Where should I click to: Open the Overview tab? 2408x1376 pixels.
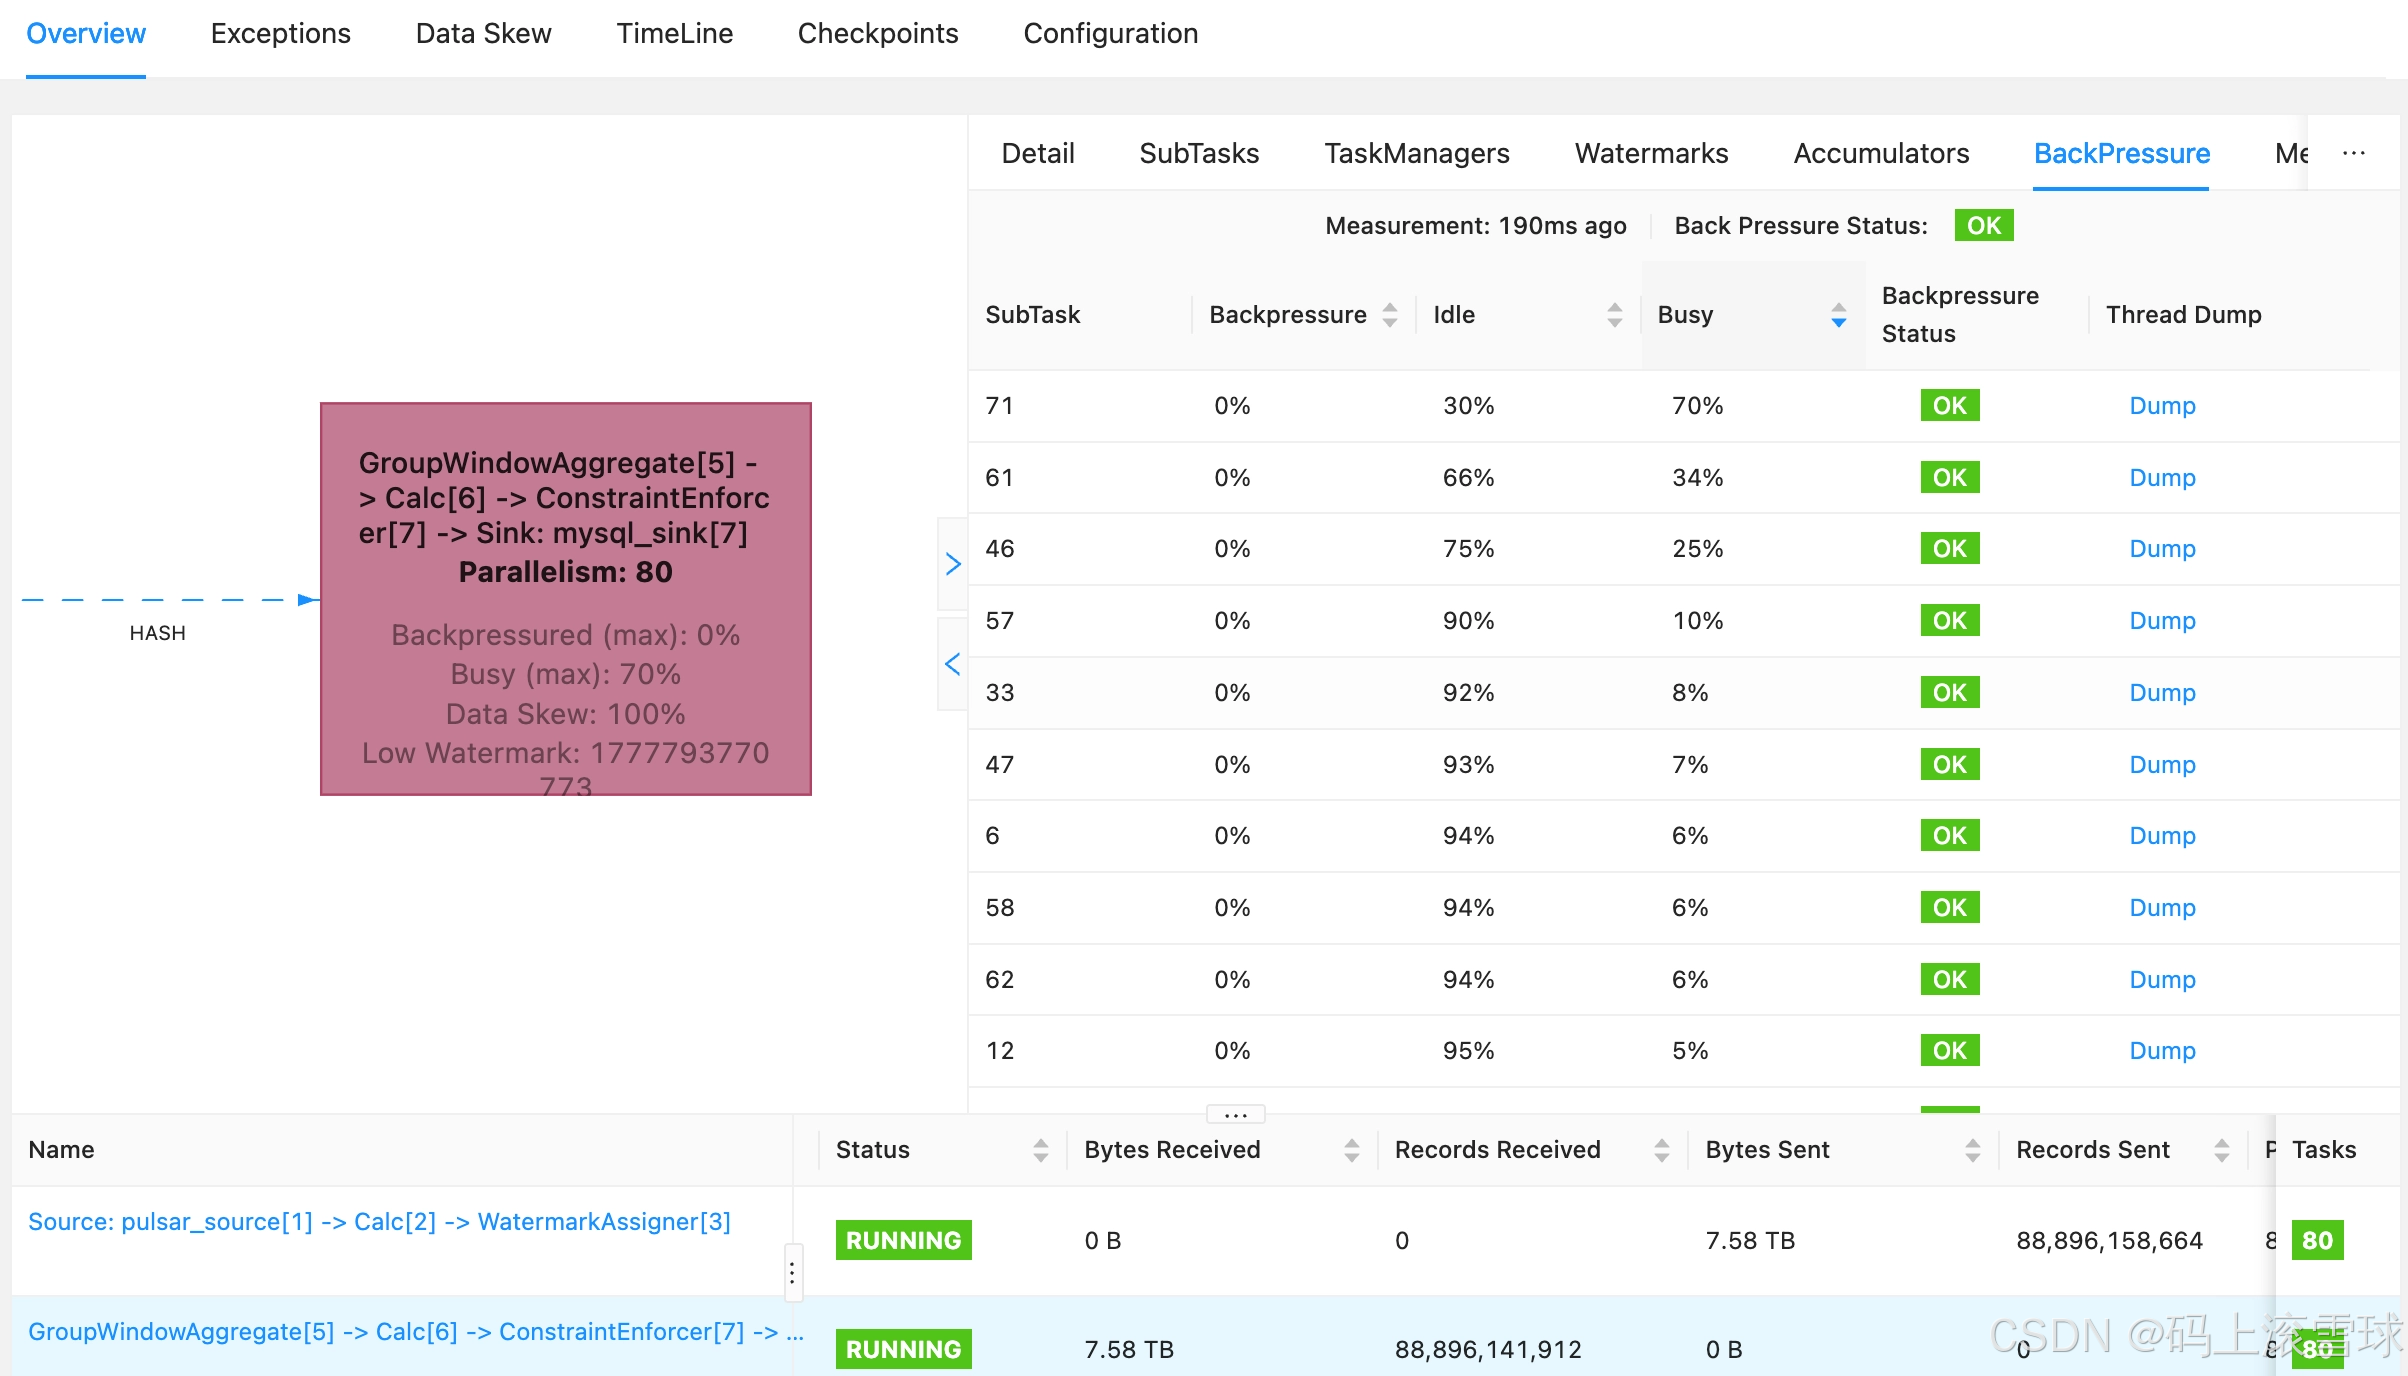[86, 34]
